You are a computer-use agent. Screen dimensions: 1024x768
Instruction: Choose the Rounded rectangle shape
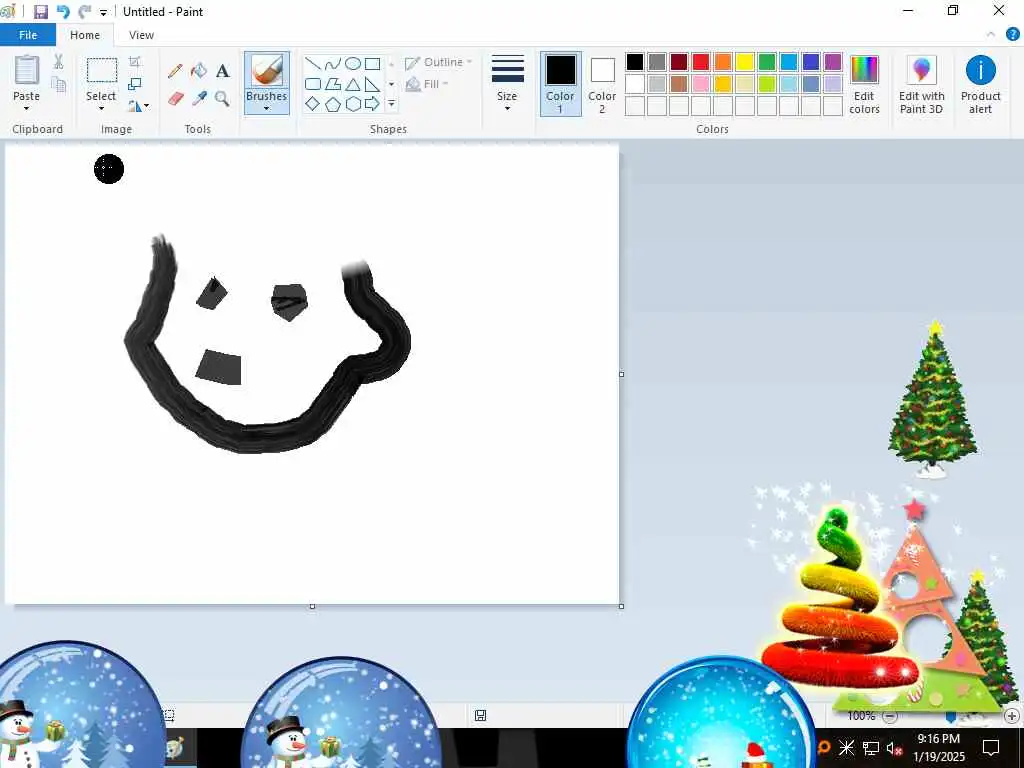pos(313,84)
